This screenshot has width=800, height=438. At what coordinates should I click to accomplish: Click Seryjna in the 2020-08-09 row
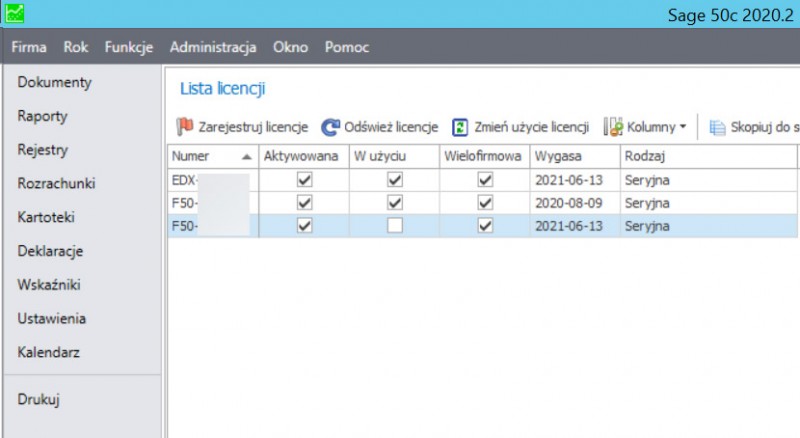(x=647, y=203)
